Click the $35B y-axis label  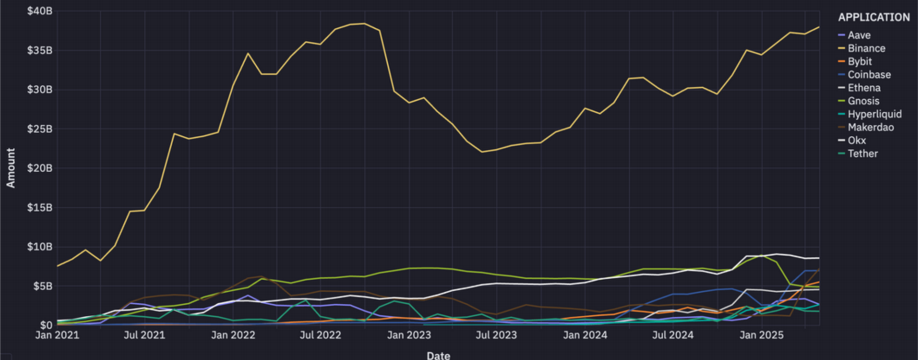coord(40,50)
